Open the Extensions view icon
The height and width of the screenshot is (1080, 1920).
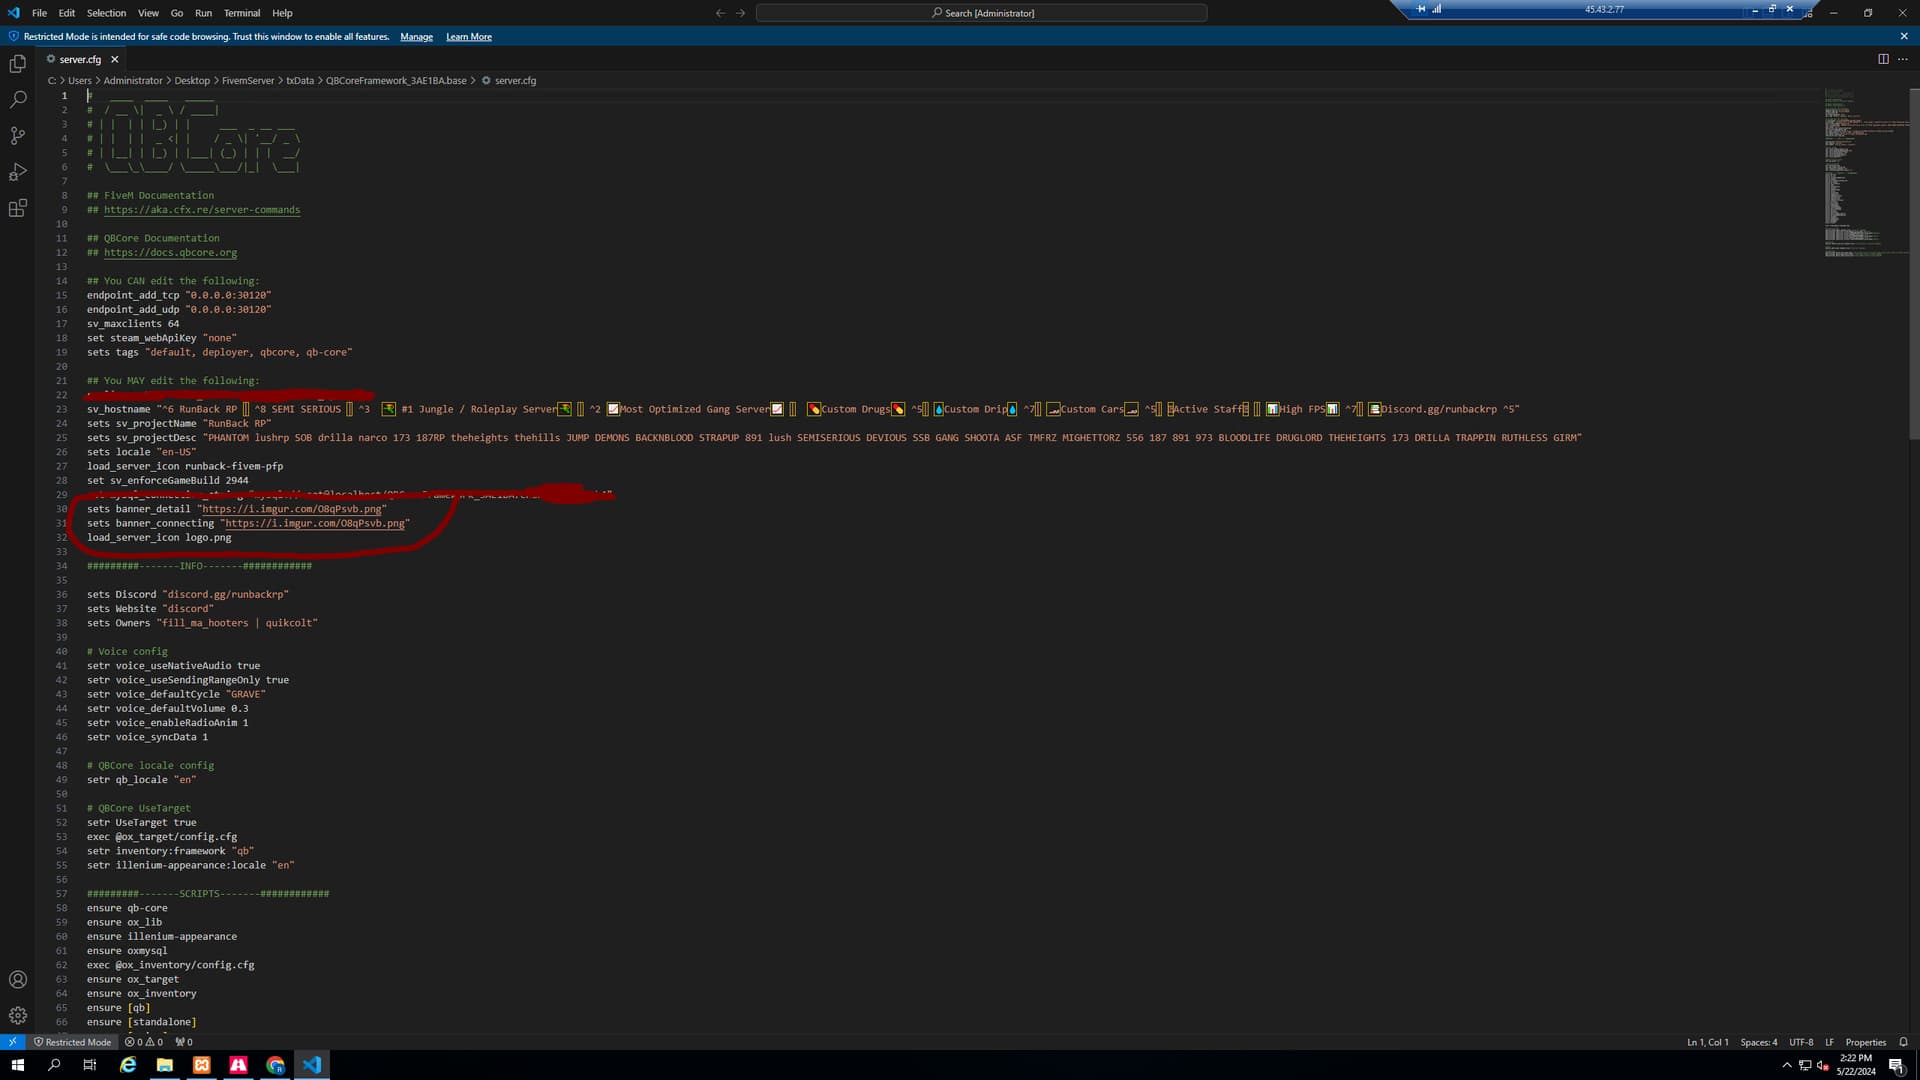click(18, 208)
